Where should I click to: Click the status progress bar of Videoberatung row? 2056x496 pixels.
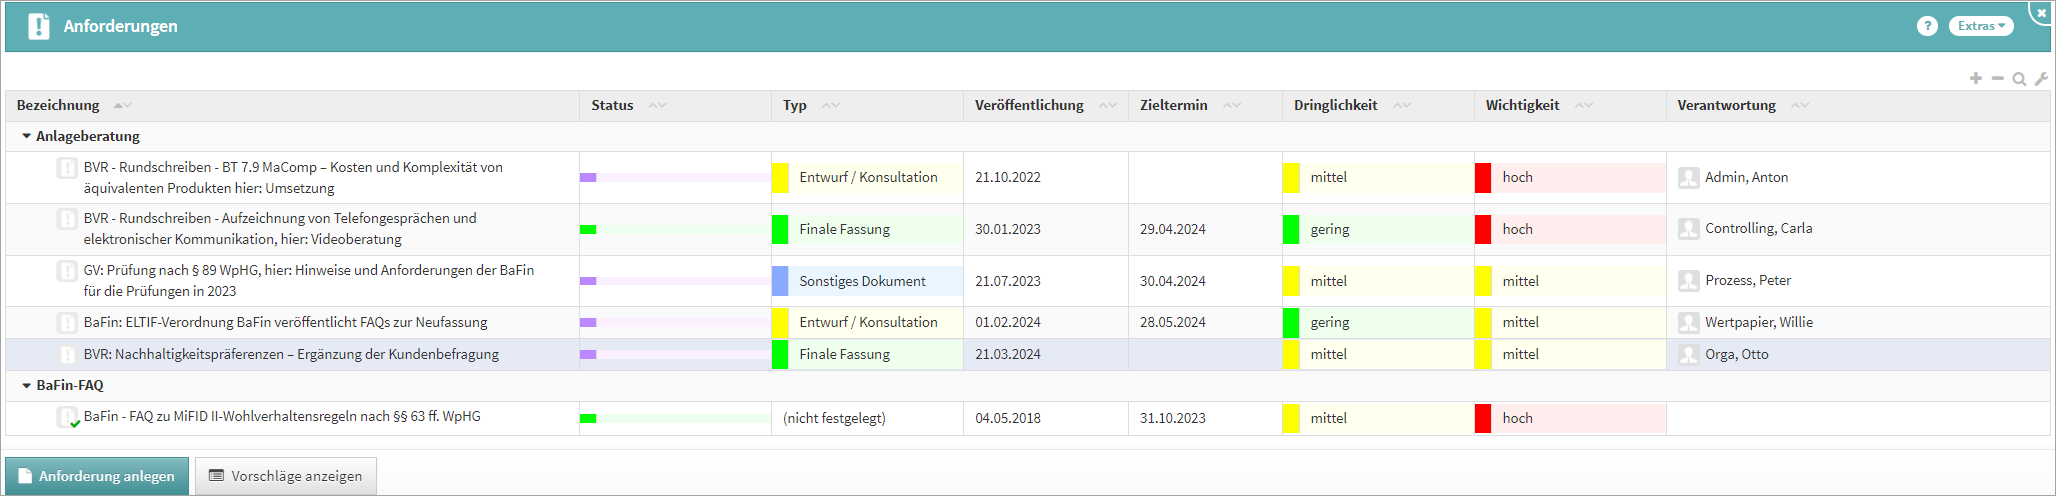click(674, 230)
